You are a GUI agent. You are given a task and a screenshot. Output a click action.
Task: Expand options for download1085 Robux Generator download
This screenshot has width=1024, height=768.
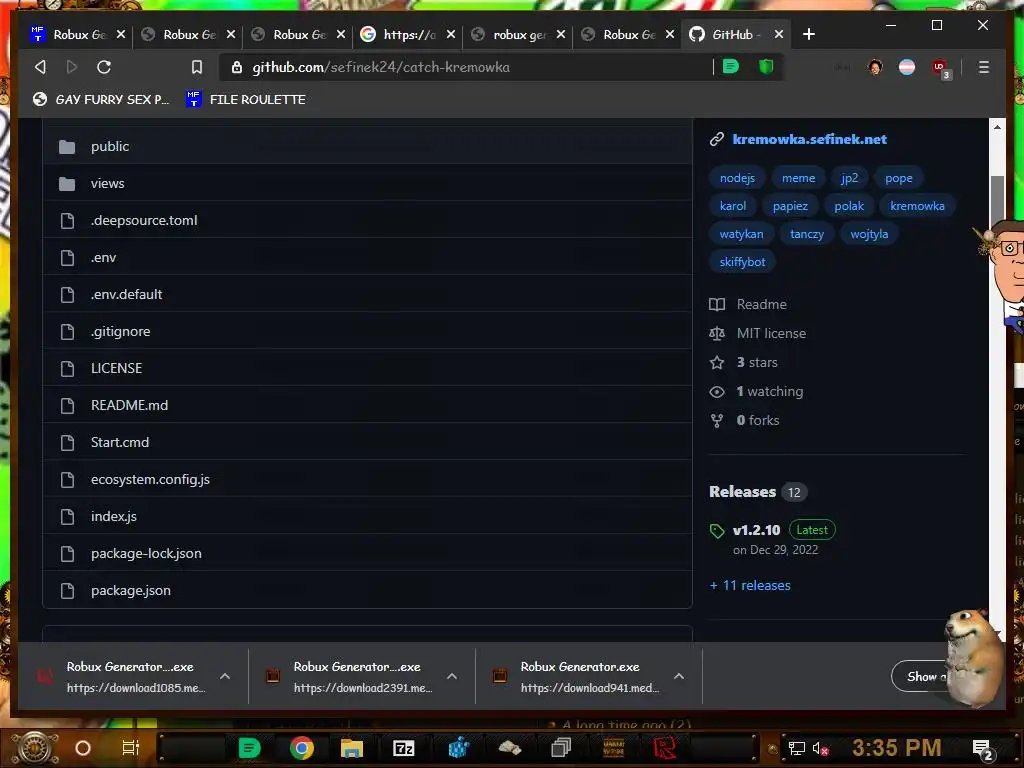pyautogui.click(x=225, y=677)
